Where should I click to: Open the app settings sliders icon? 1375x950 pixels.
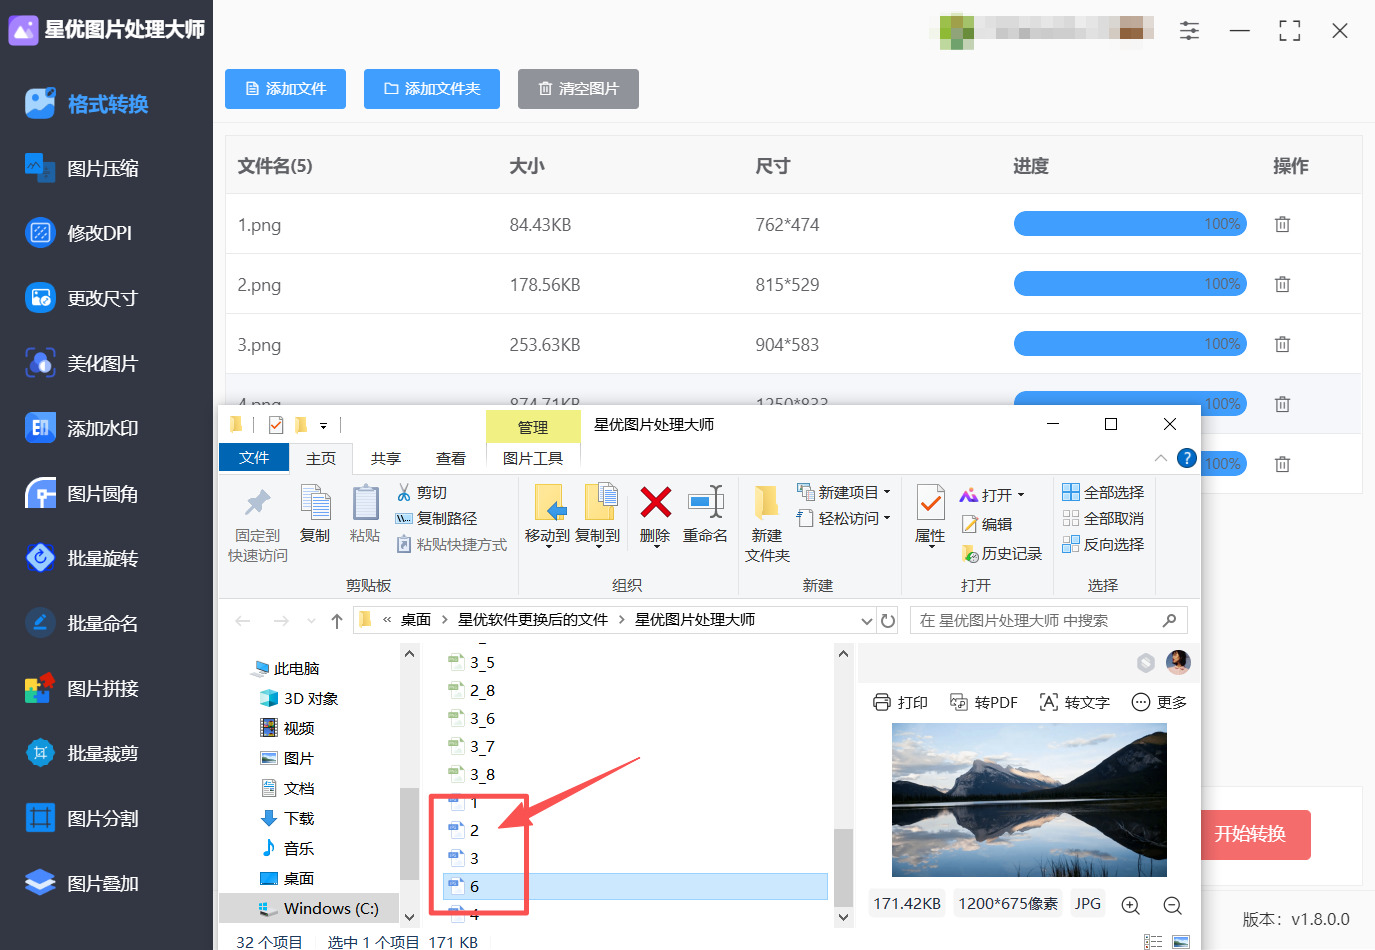point(1189,31)
